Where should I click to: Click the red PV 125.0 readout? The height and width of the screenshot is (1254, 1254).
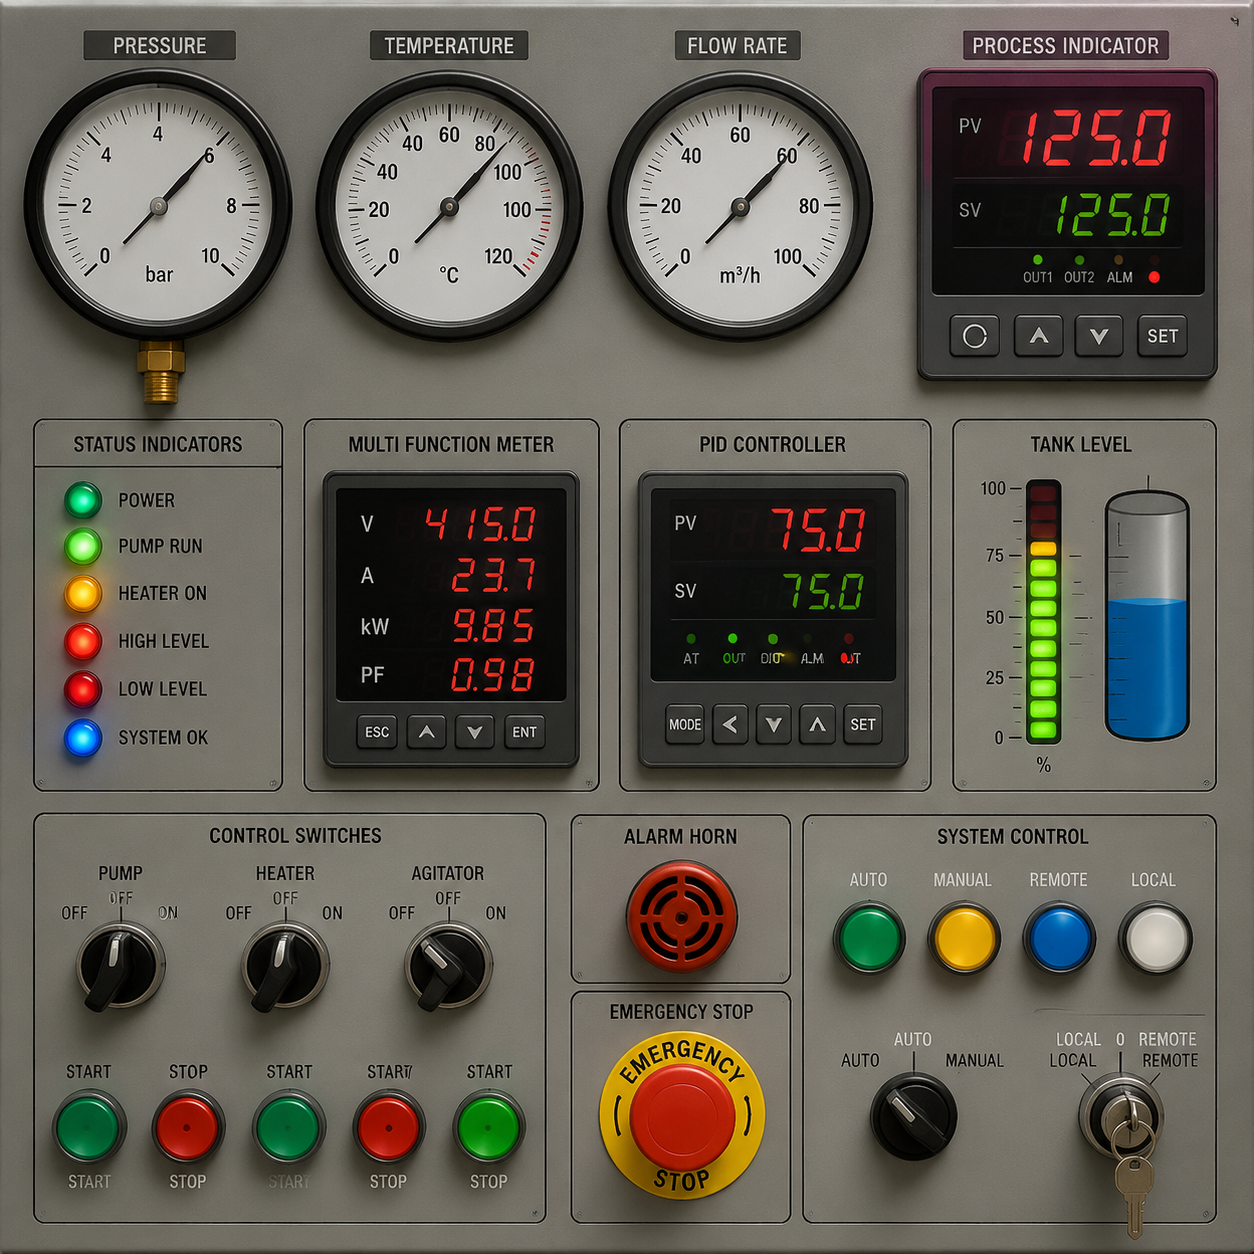(1096, 138)
